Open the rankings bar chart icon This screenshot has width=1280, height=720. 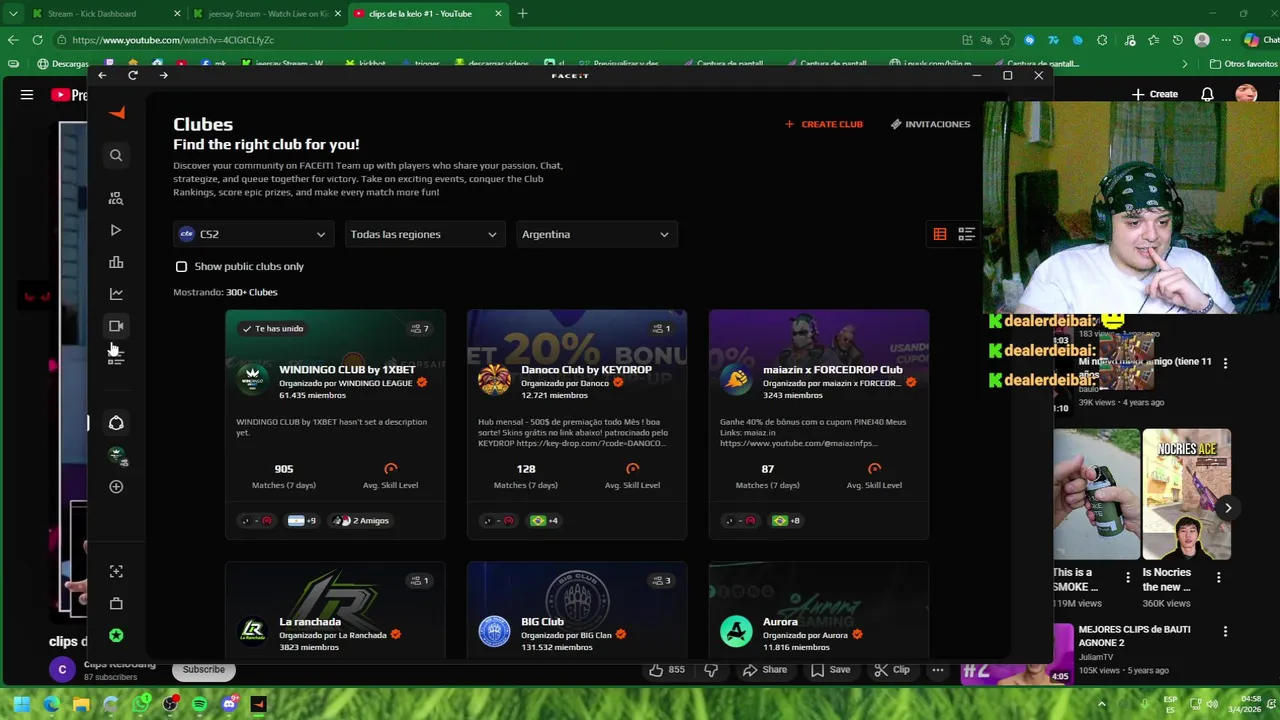[x=116, y=262]
